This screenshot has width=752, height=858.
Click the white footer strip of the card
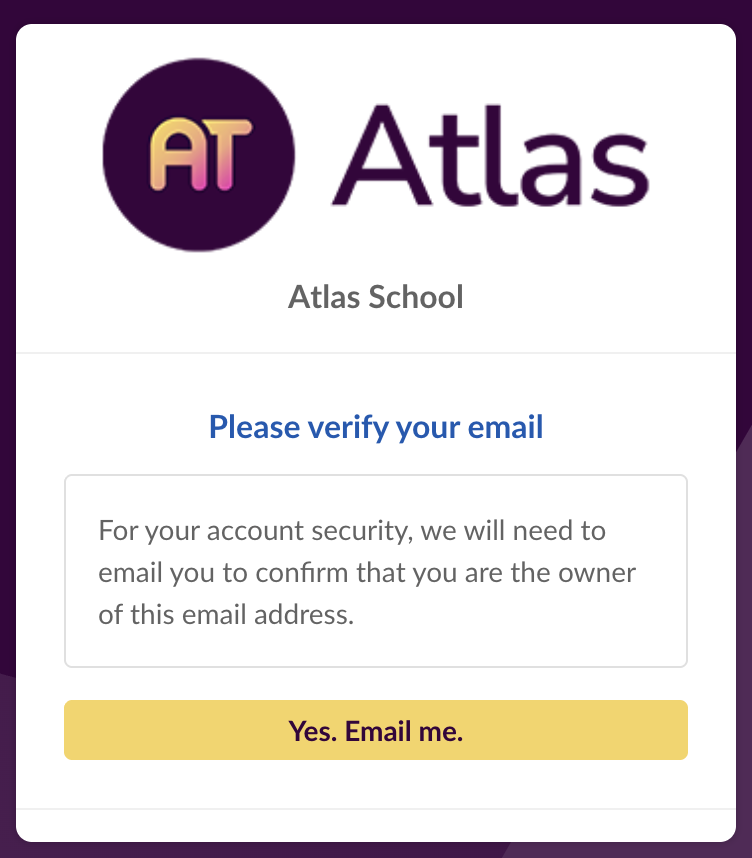(376, 825)
